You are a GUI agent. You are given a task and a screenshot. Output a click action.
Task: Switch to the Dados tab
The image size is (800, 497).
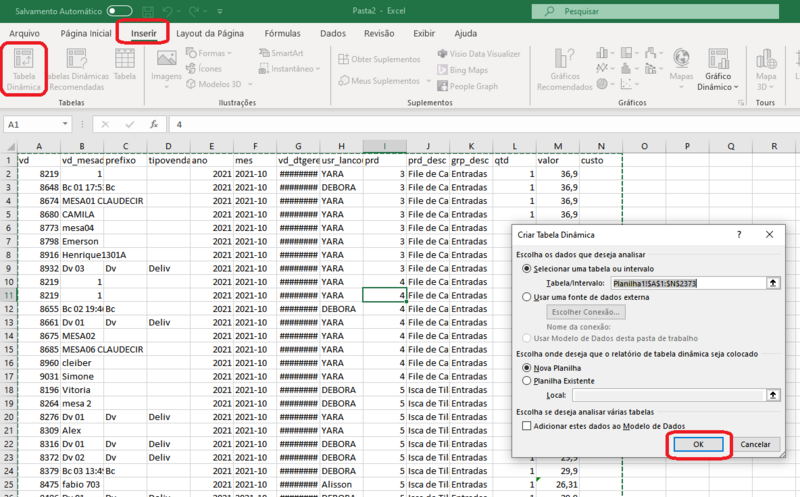[333, 33]
